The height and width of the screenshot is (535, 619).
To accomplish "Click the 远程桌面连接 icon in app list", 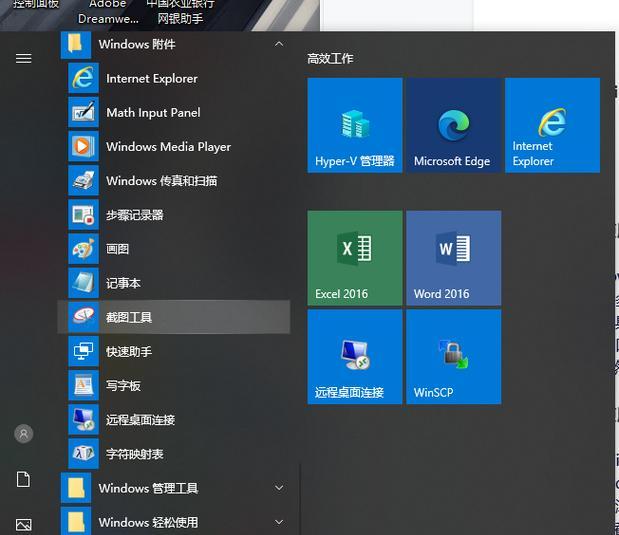I will 83,420.
